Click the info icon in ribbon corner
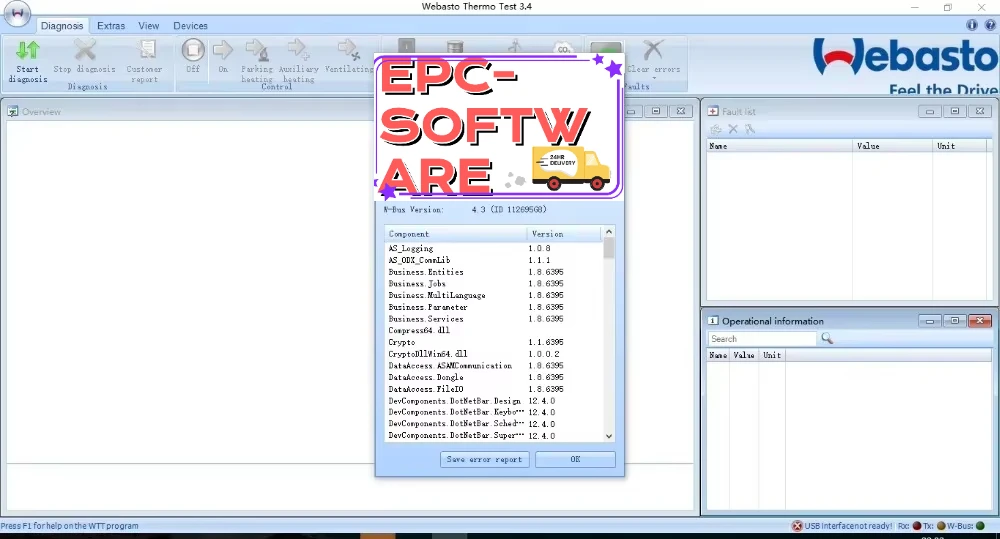This screenshot has width=1000, height=539. coord(971,25)
